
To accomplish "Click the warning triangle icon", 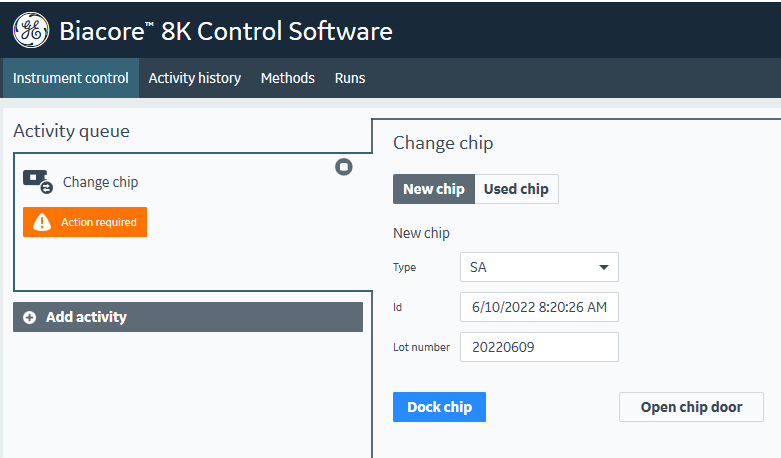I will pos(41,223).
